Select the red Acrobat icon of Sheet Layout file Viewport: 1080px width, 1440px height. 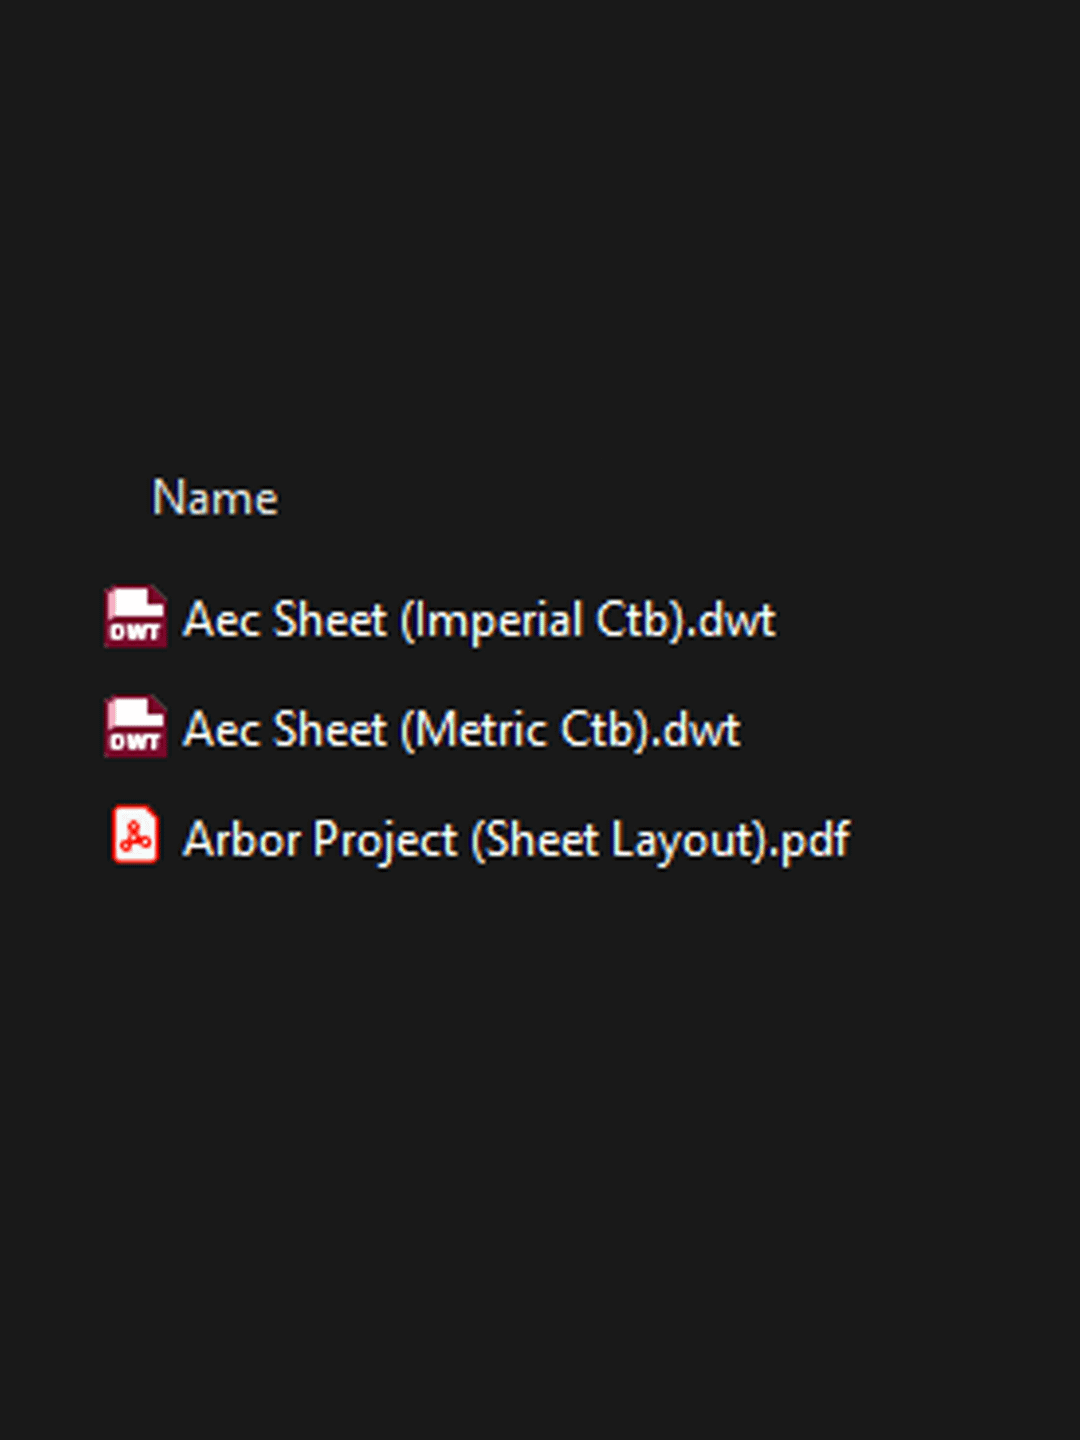(x=135, y=836)
